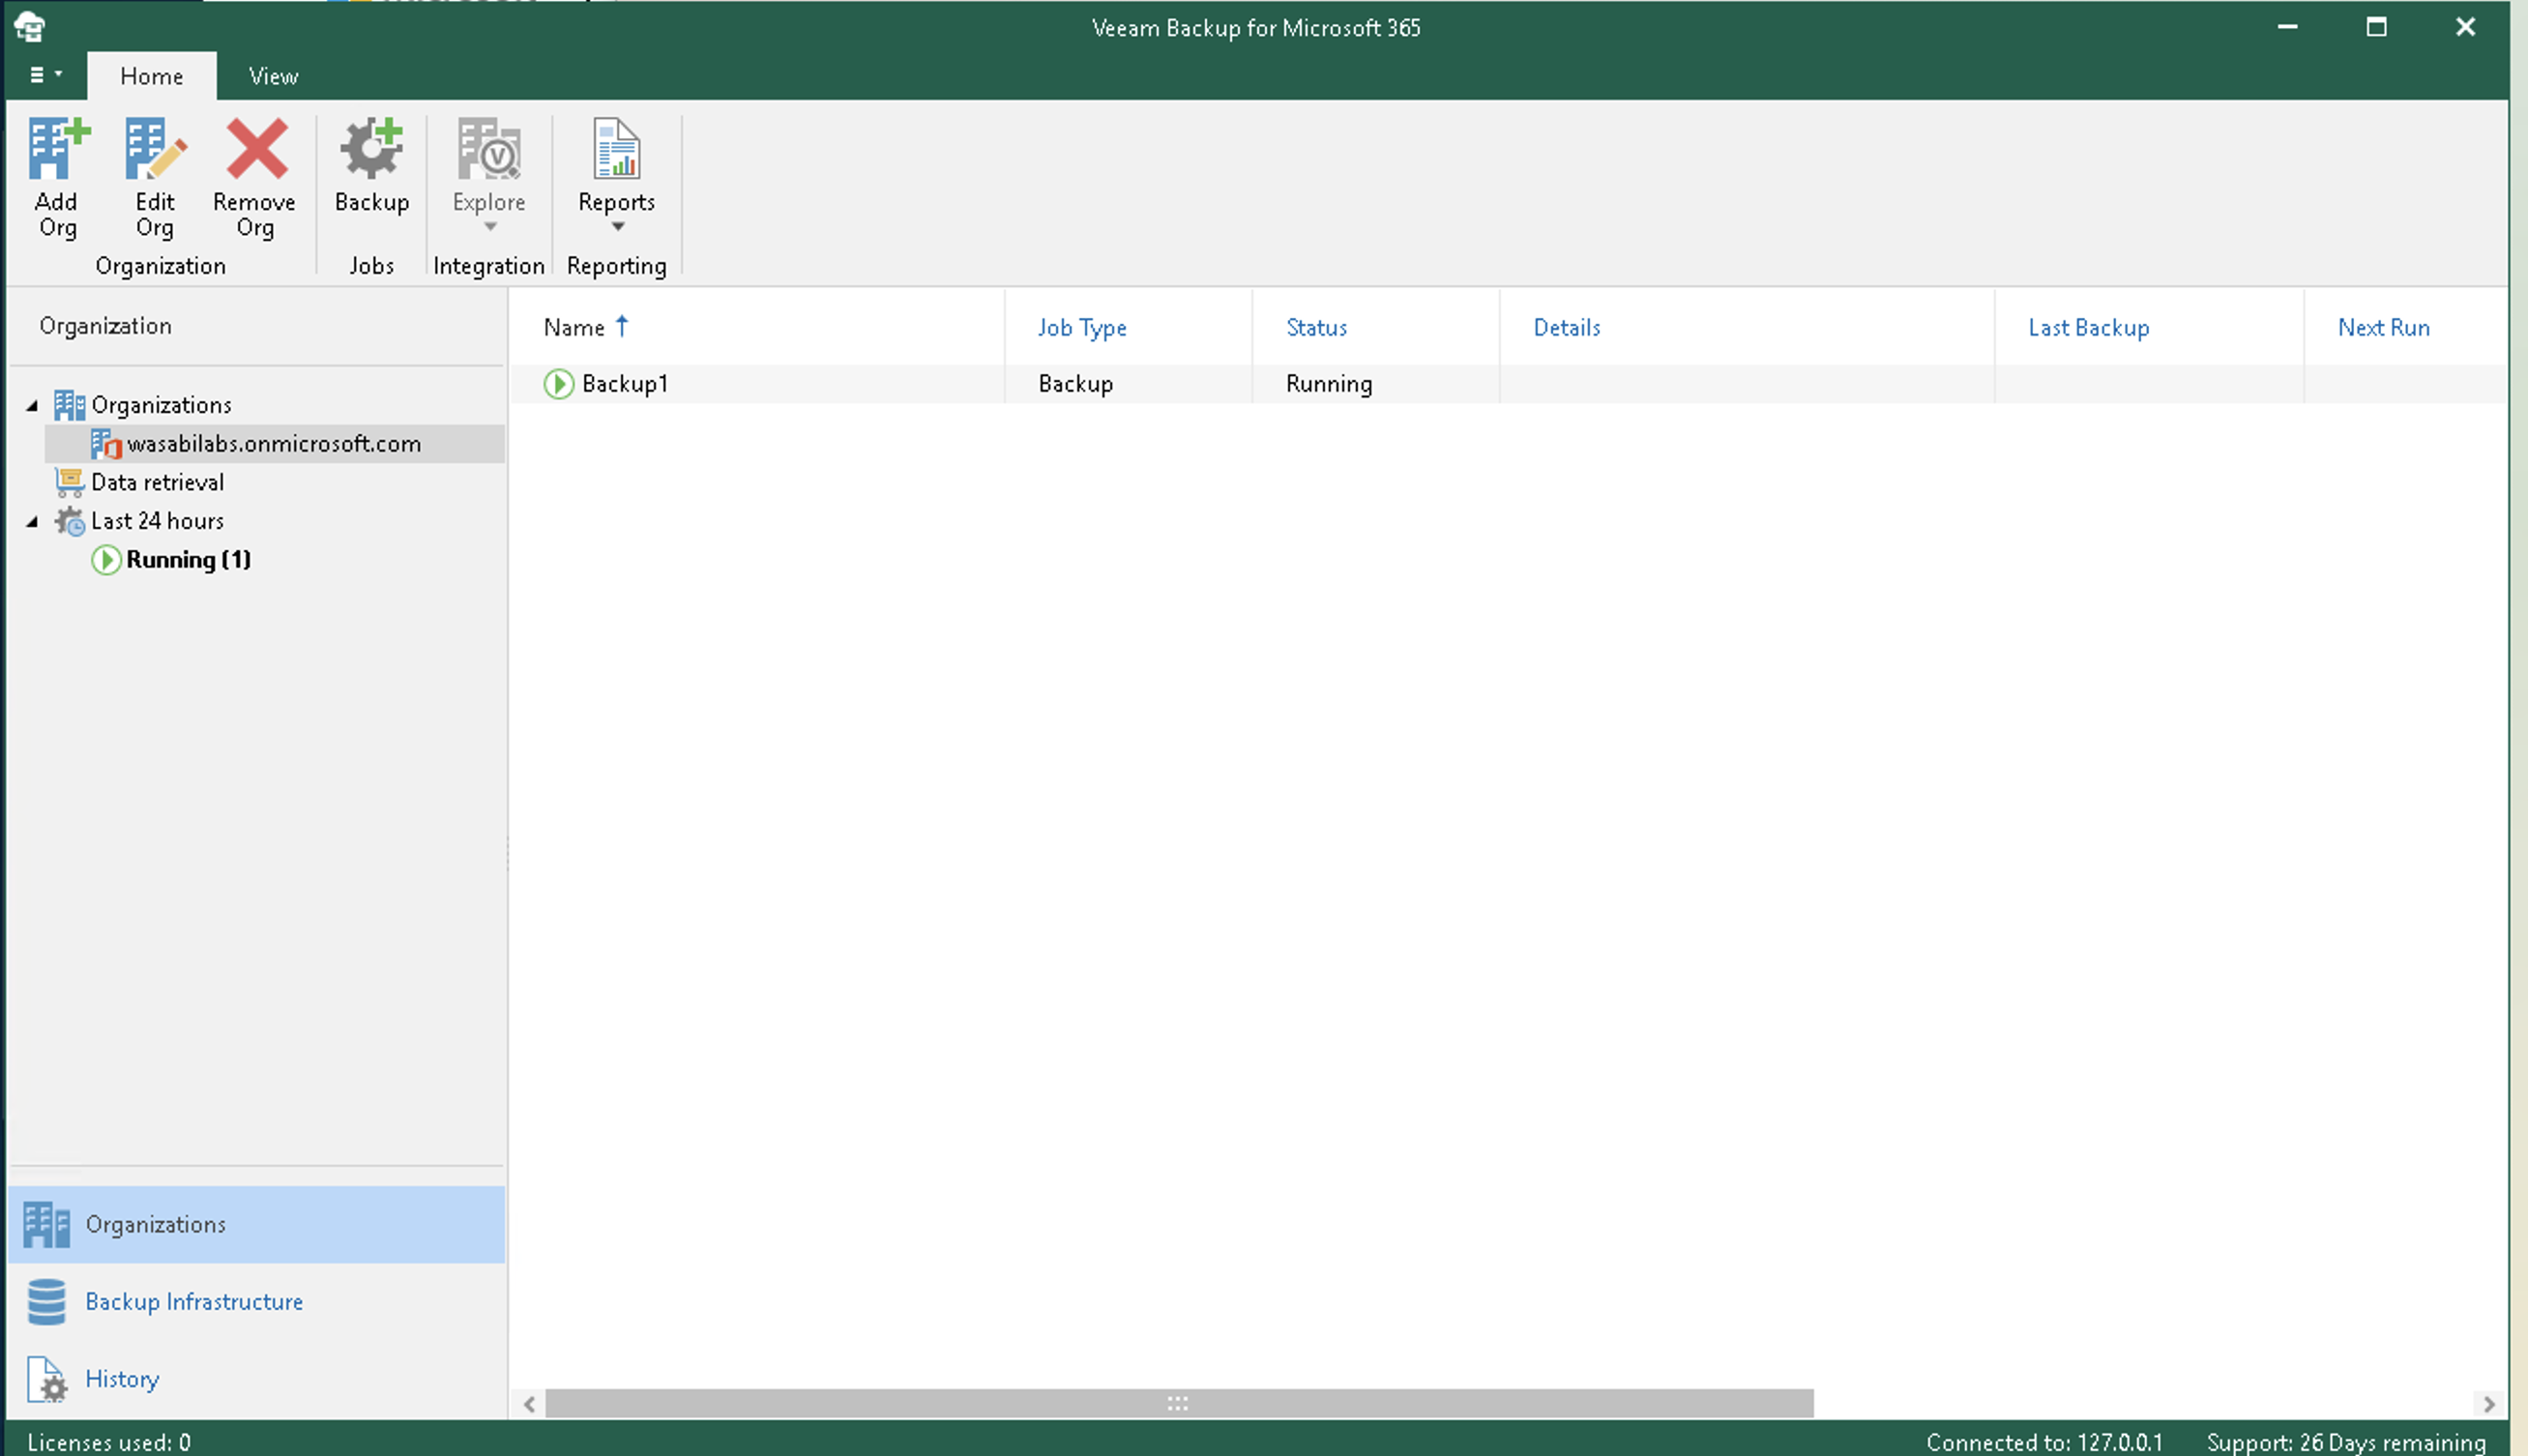
Task: Click the History document-gear icon
Action: (x=46, y=1379)
